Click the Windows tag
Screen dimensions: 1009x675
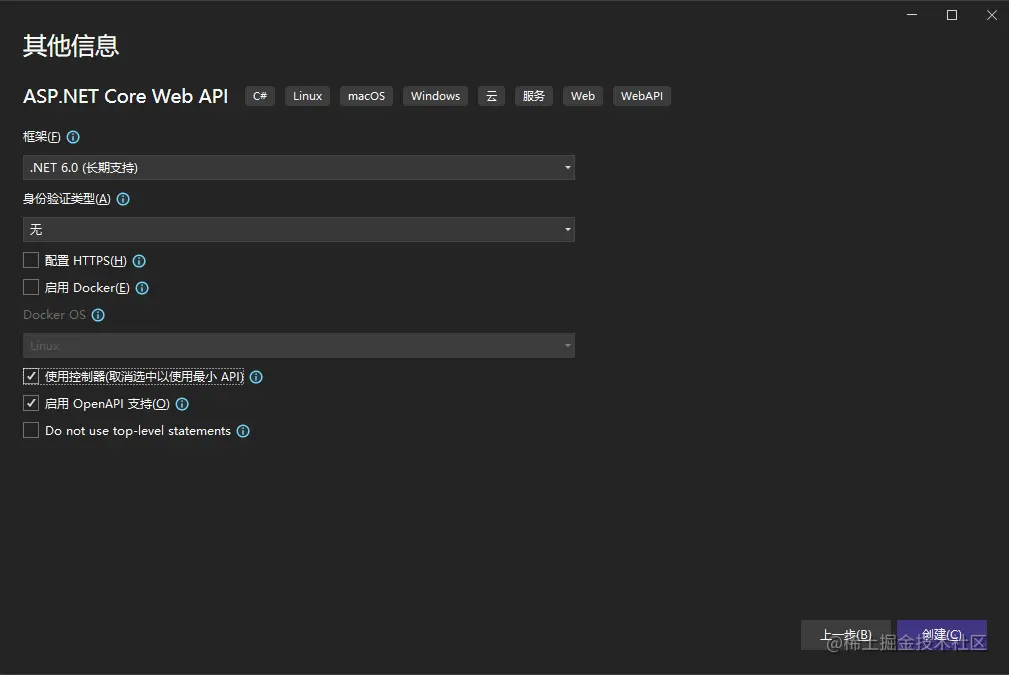pos(436,96)
